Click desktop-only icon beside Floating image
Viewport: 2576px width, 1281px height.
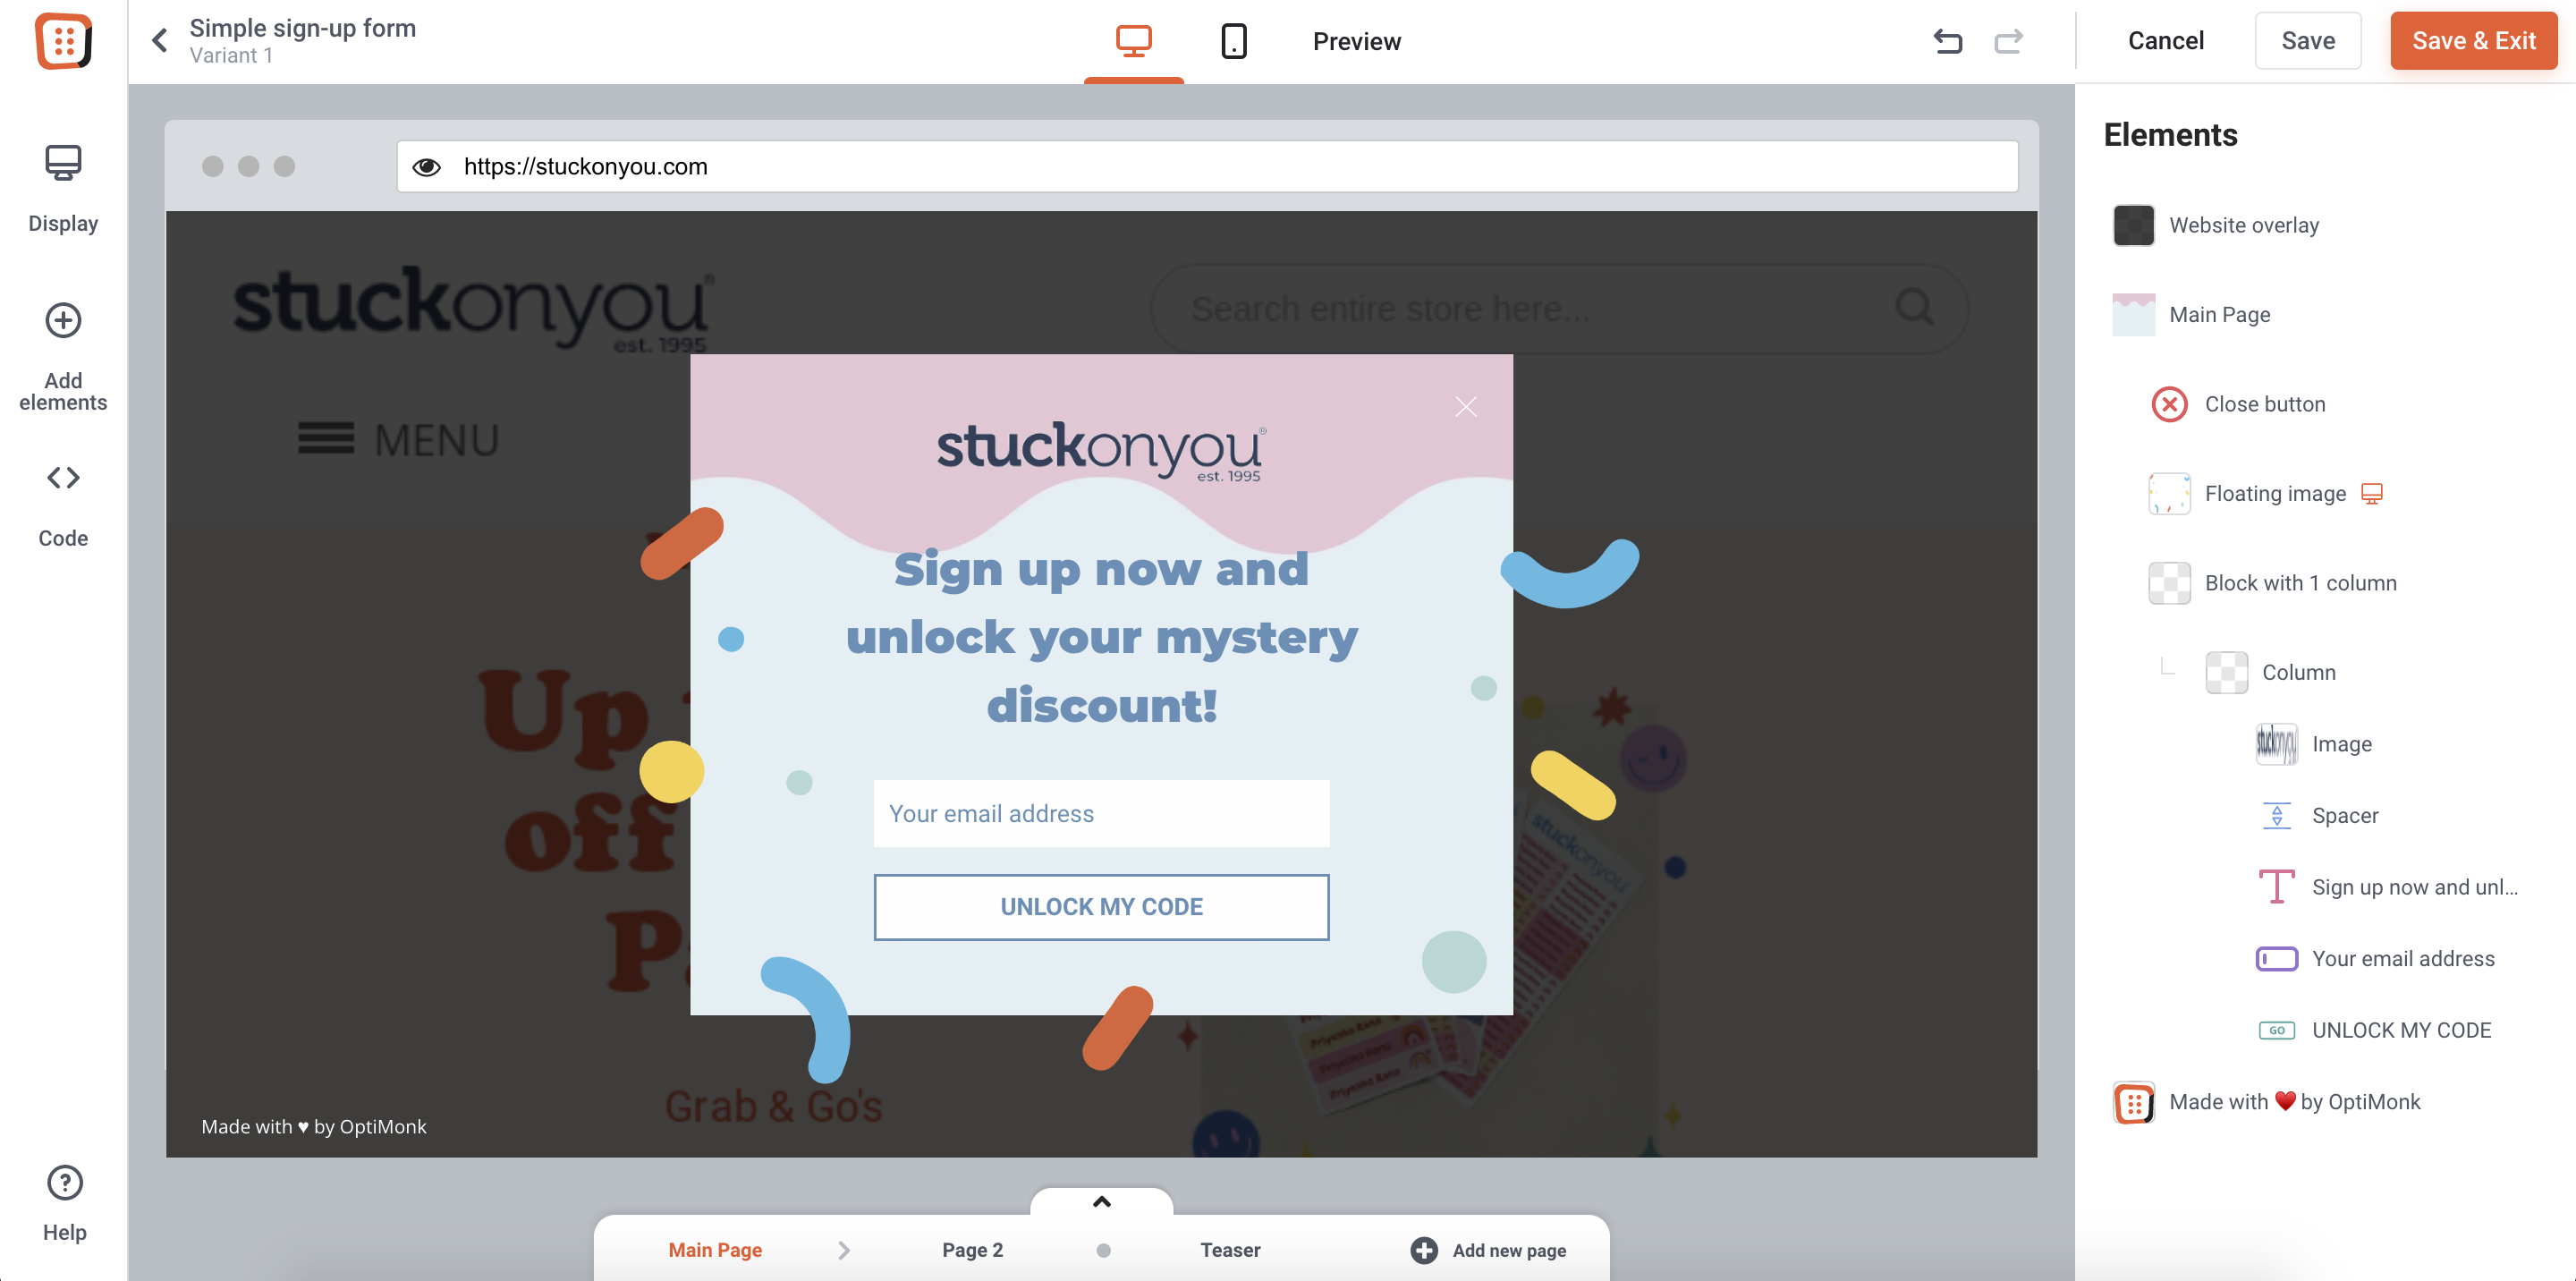(x=2371, y=494)
